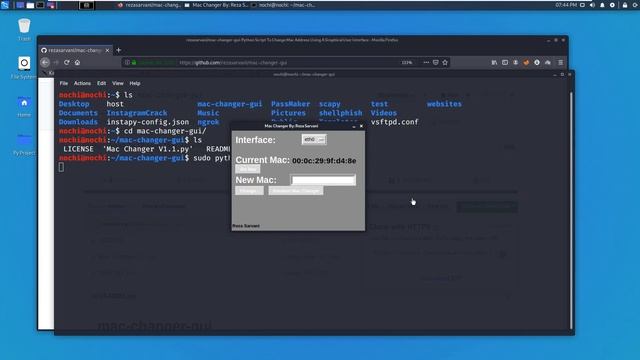Click 'shellphish' in terminal listing
Viewport: 640px width, 360px height.
tap(340, 113)
